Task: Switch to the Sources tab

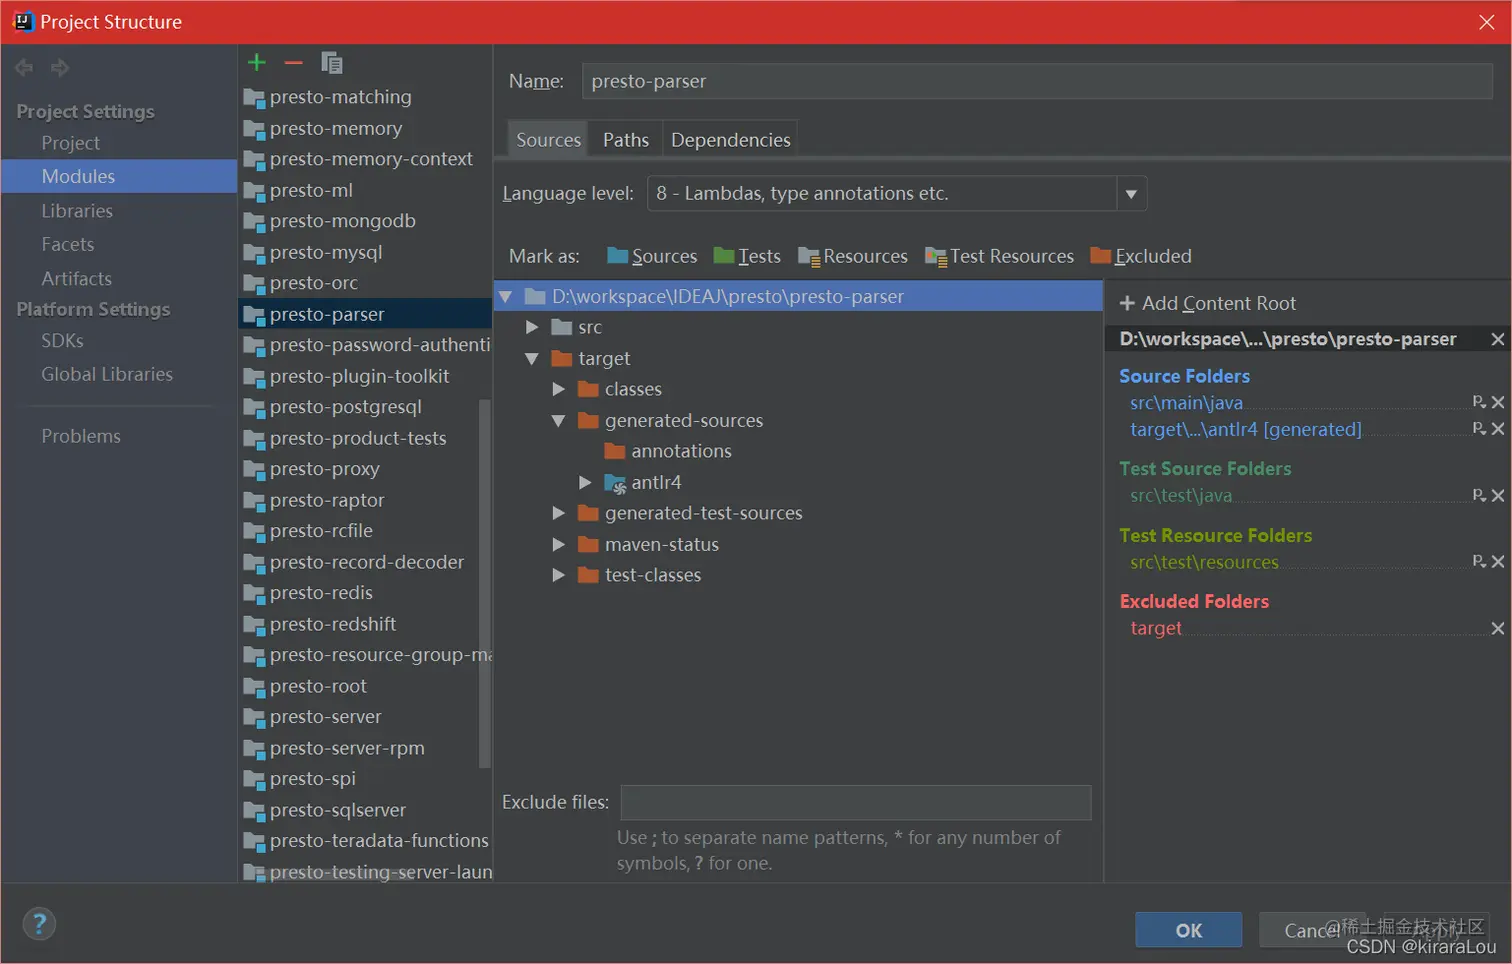Action: click(x=548, y=140)
